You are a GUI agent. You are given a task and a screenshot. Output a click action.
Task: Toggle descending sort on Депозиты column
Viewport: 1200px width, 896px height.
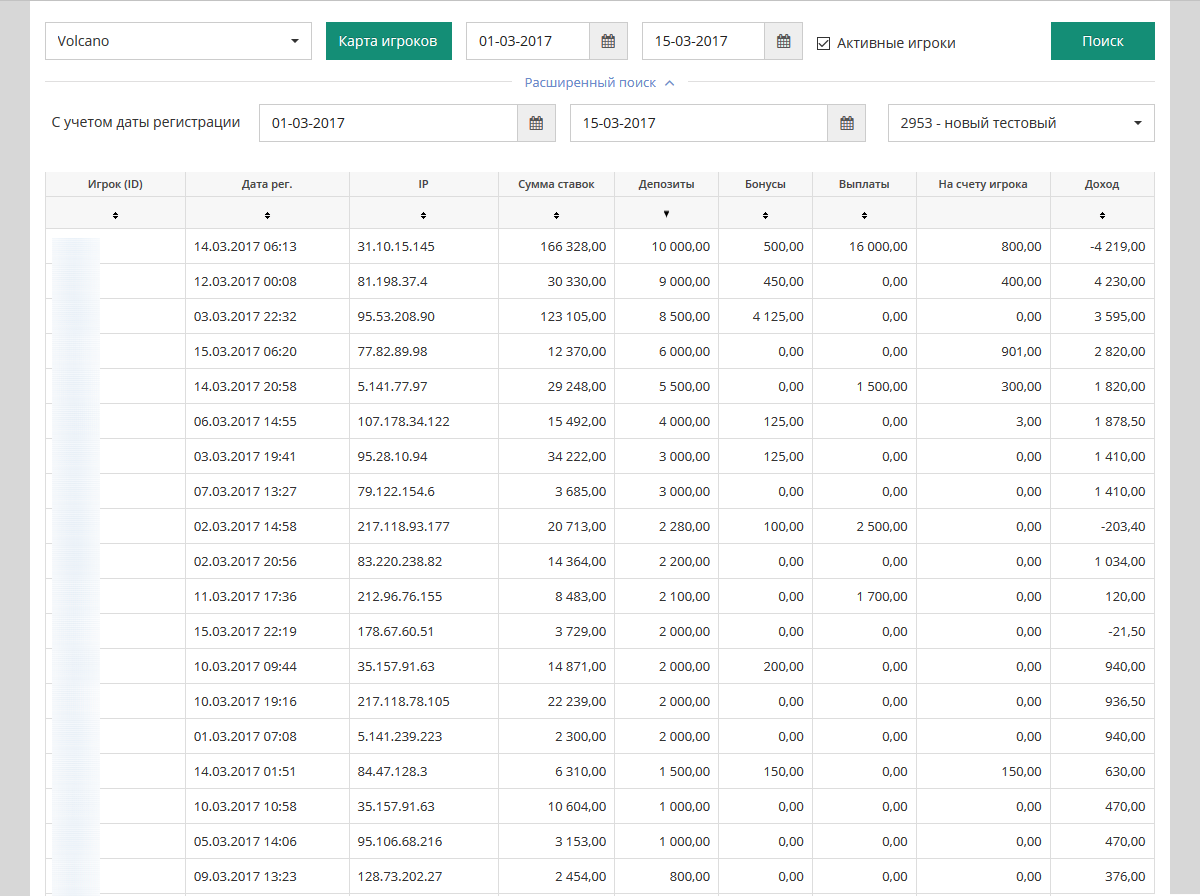[x=666, y=214]
